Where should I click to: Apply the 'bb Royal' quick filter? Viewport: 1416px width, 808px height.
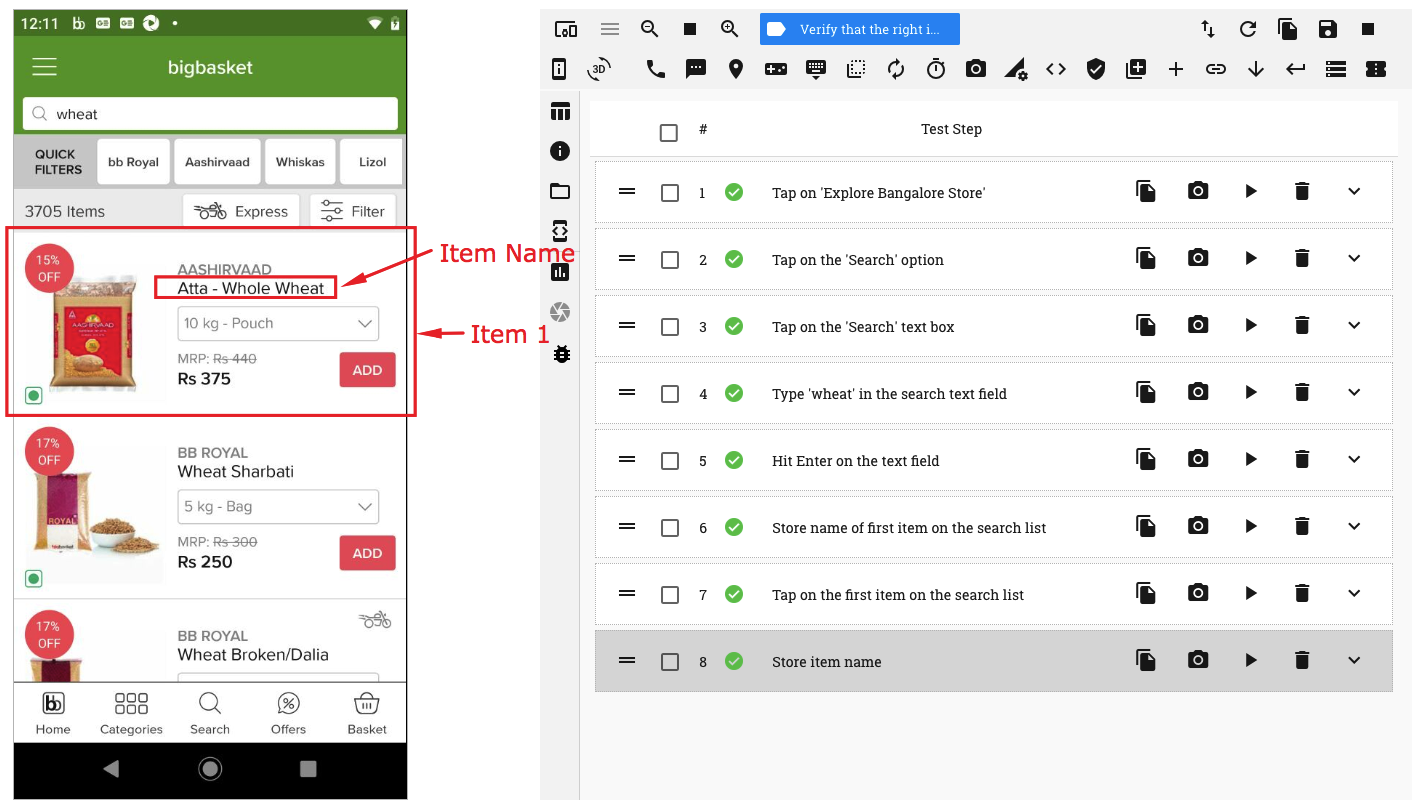pos(134,162)
